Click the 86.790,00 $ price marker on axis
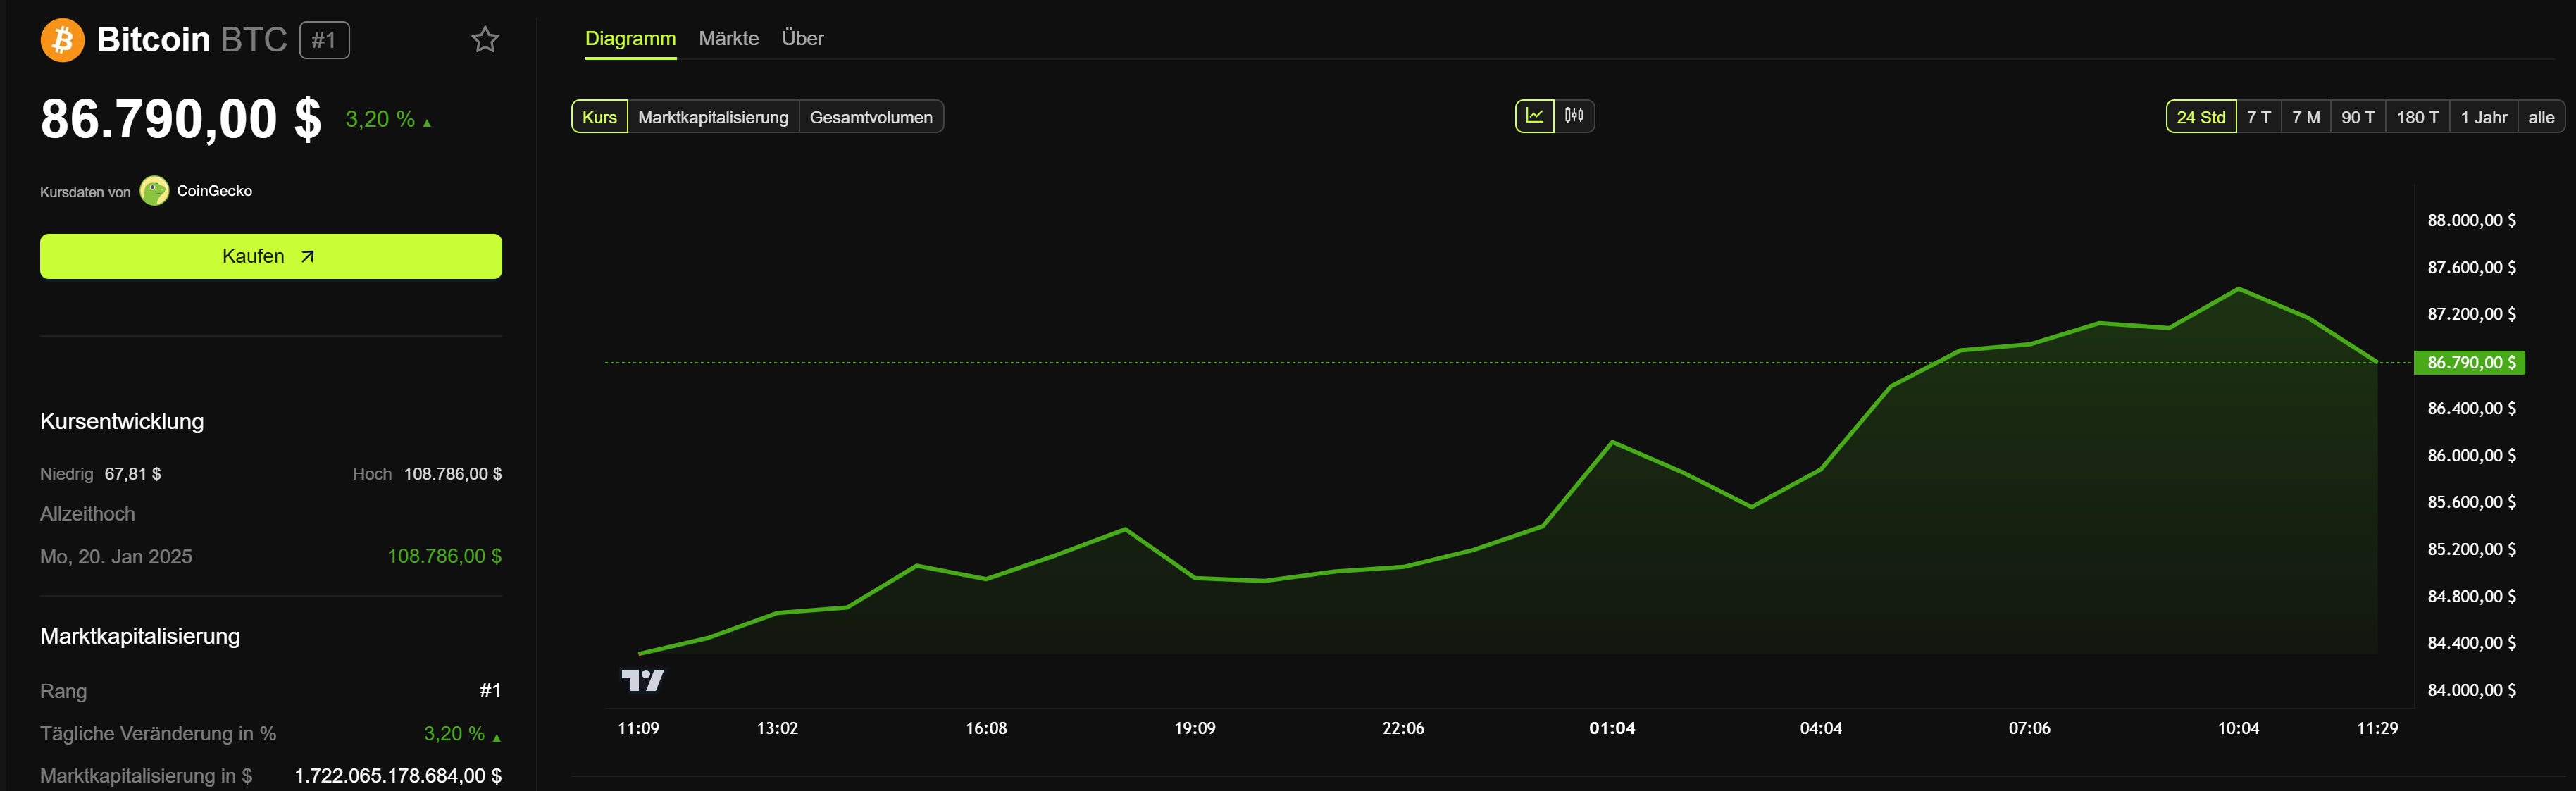The width and height of the screenshot is (2576, 791). [x=2469, y=363]
